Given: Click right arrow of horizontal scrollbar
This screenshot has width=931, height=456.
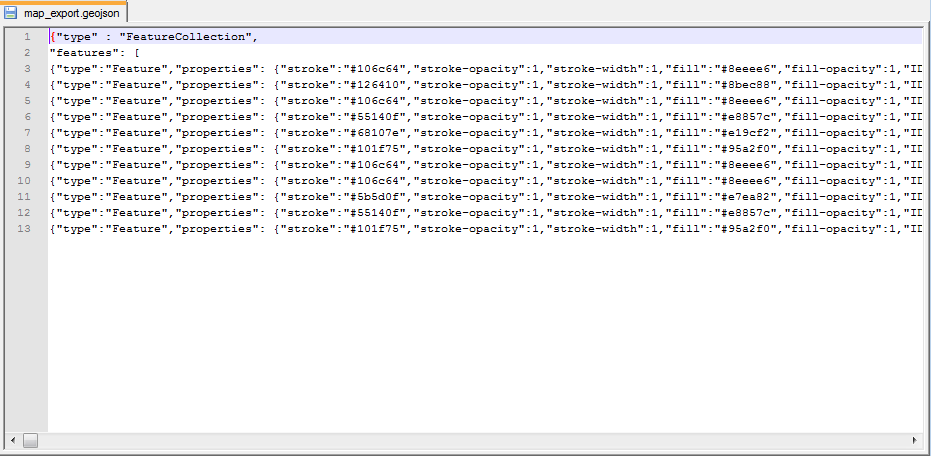Looking at the screenshot, I should [x=915, y=440].
